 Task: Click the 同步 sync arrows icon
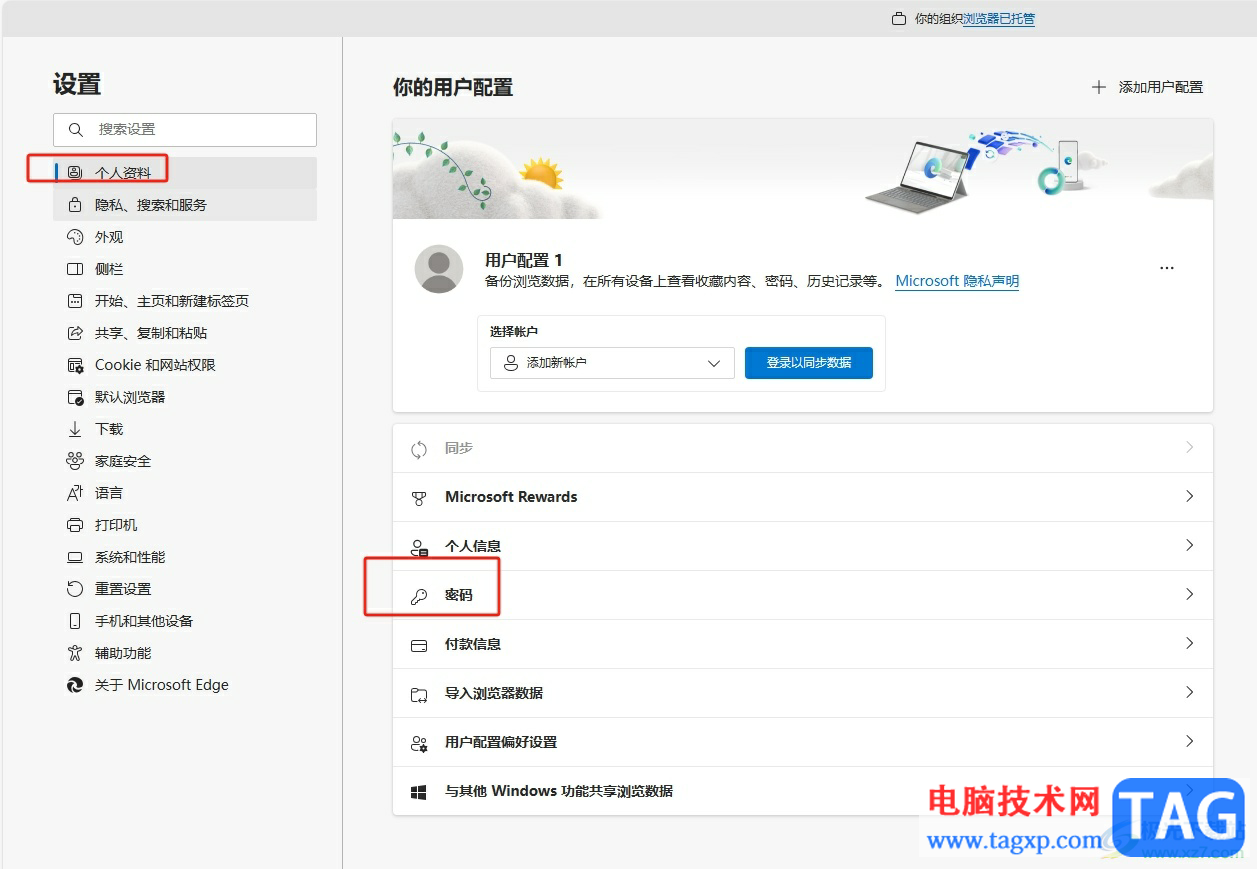pyautogui.click(x=419, y=449)
